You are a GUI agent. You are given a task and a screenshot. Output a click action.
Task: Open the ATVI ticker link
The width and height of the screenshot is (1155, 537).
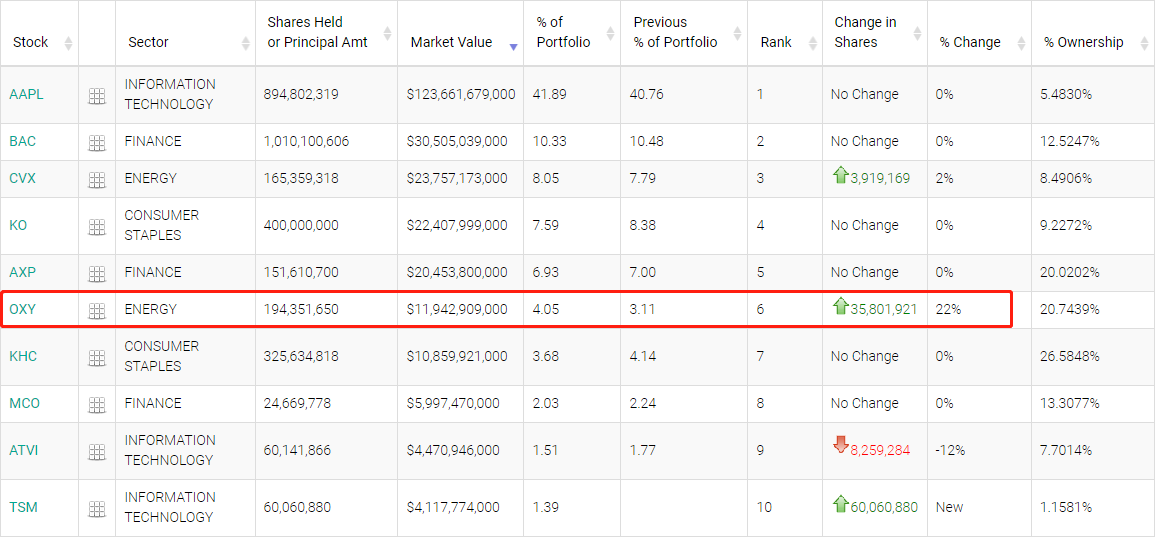click(x=24, y=449)
